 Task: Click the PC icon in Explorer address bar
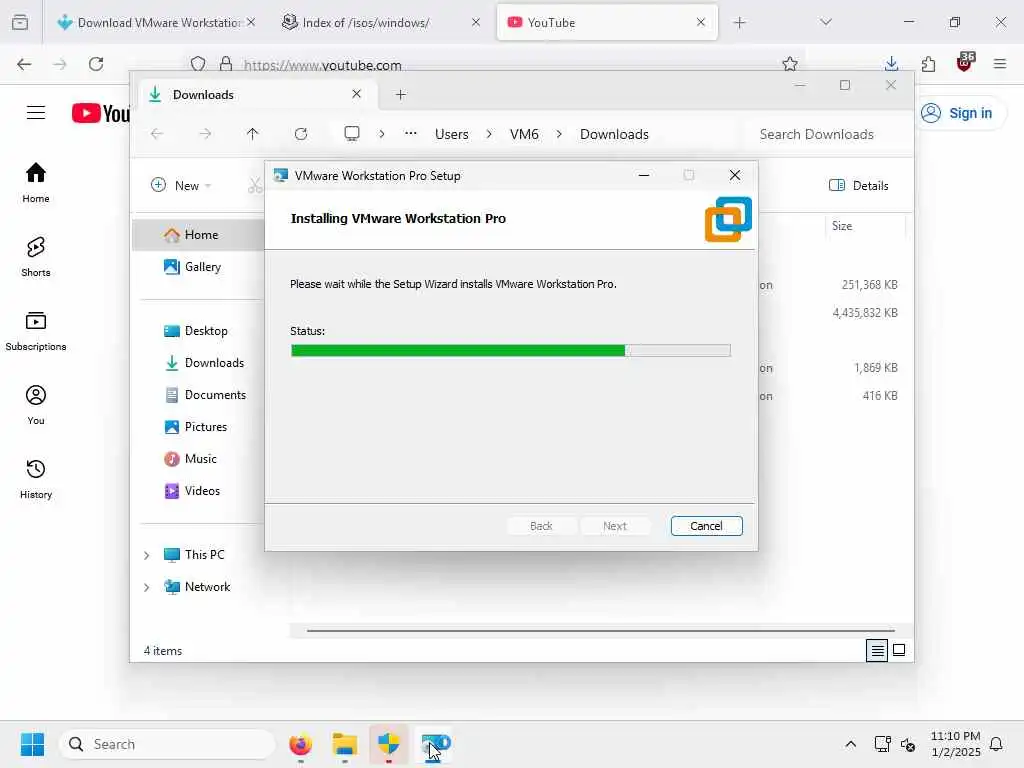tap(352, 134)
